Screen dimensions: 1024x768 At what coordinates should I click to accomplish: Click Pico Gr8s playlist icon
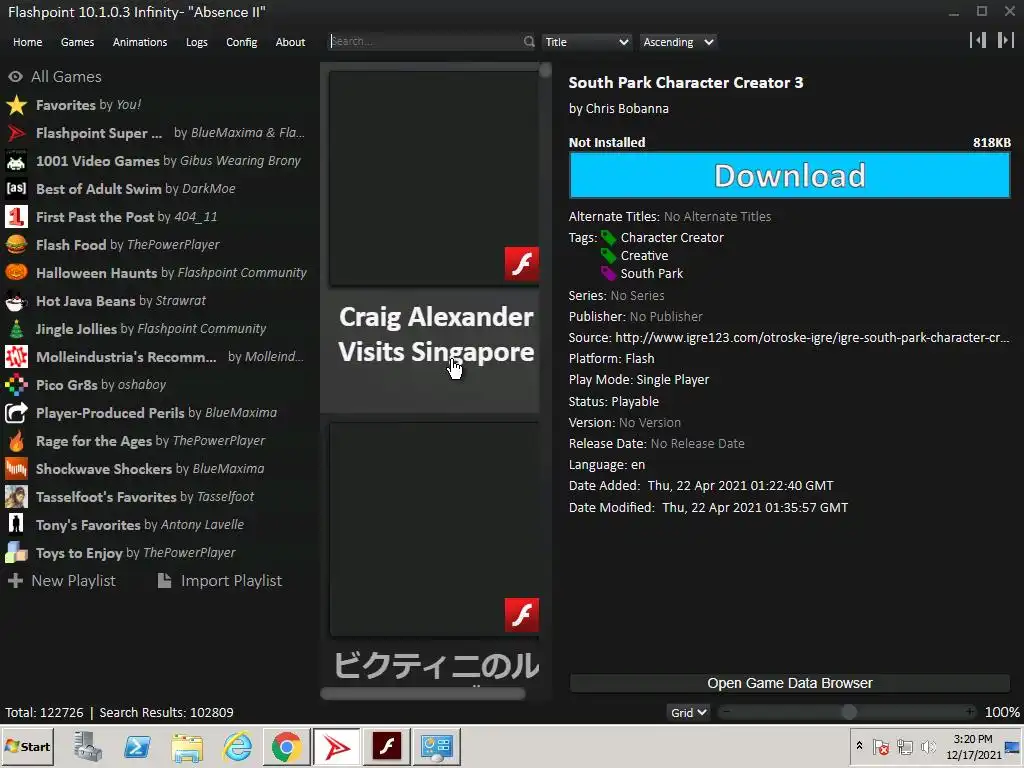16,385
